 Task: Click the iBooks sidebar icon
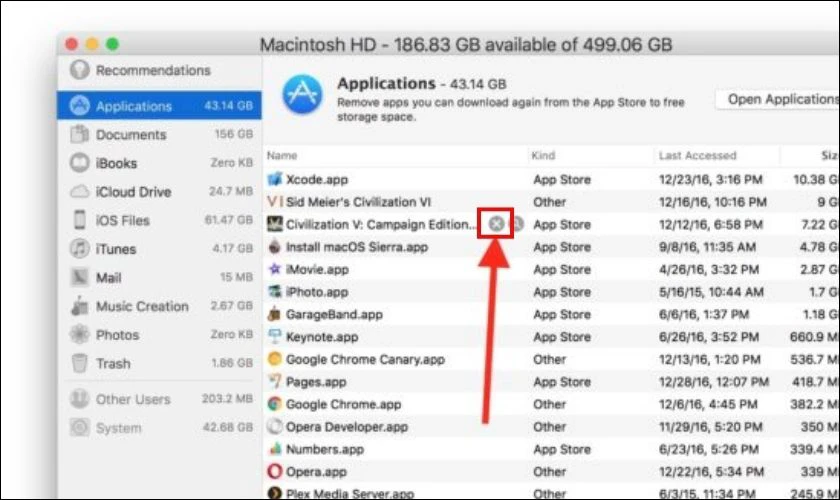[79, 163]
